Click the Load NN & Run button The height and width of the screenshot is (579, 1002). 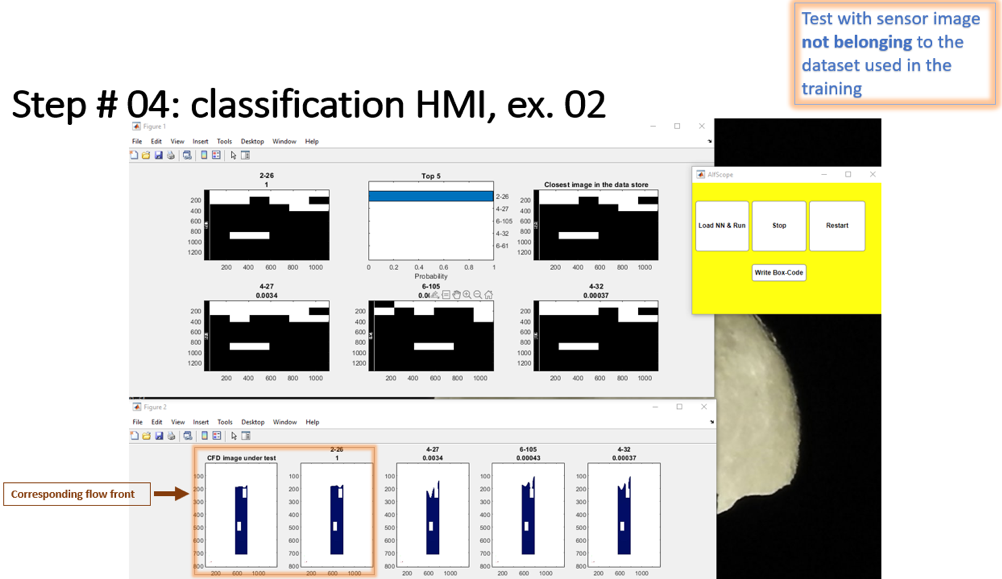(x=722, y=226)
